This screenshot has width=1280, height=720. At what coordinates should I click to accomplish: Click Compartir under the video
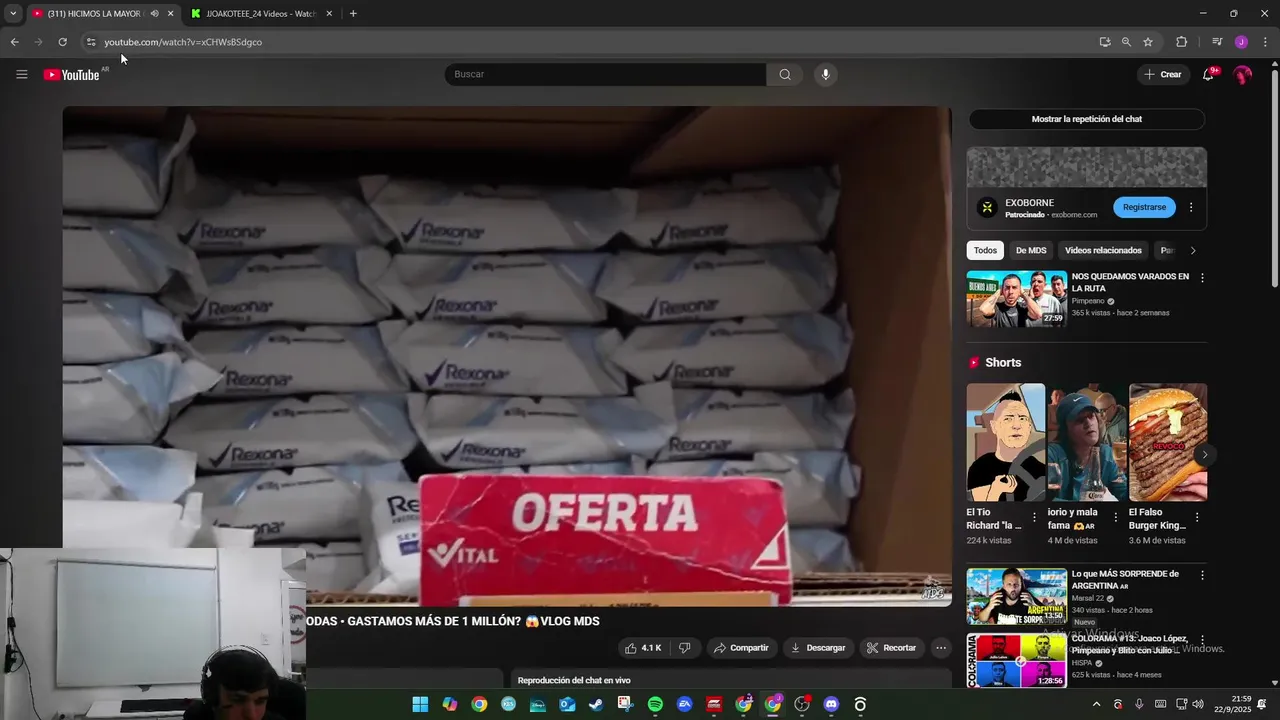[741, 648]
